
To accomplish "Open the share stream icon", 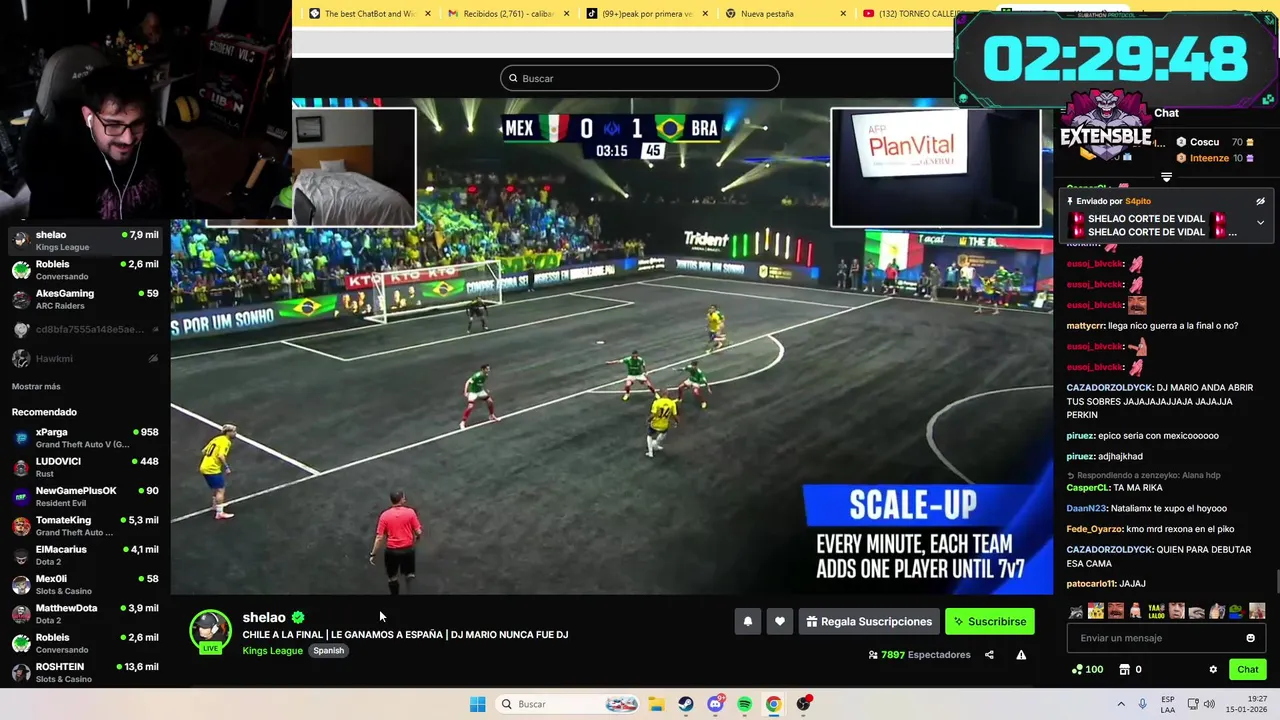I will pos(989,655).
